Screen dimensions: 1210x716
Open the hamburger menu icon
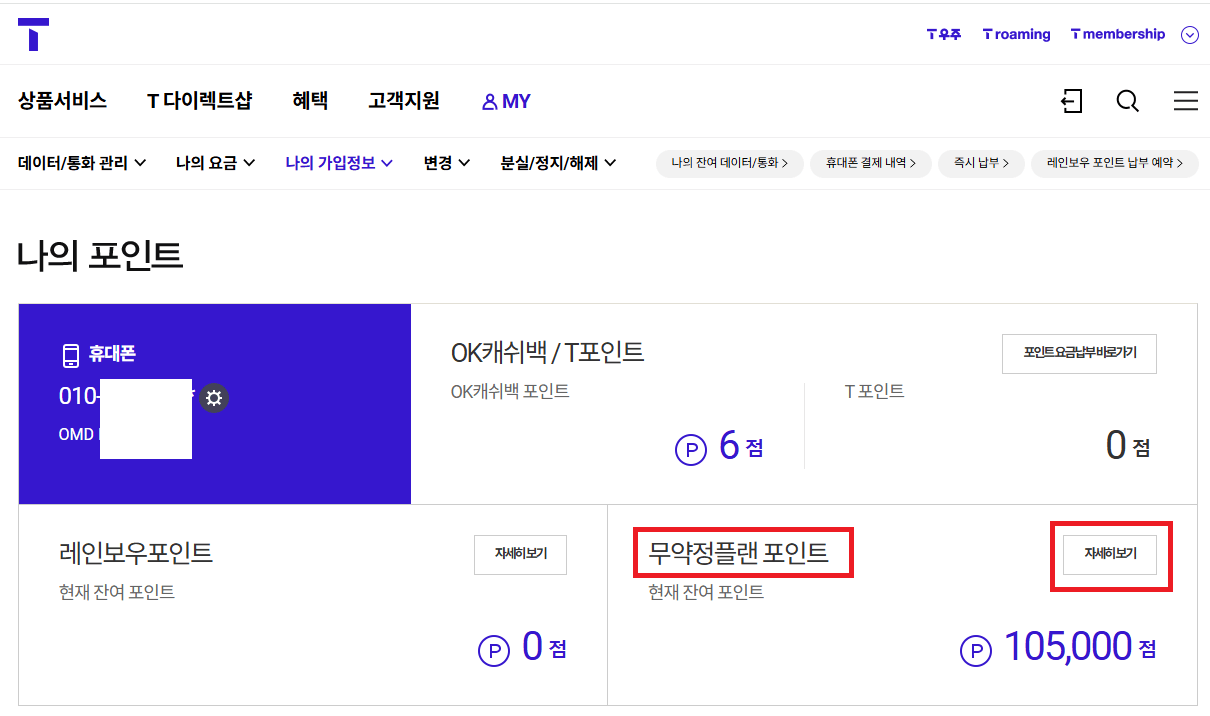pyautogui.click(x=1186, y=101)
